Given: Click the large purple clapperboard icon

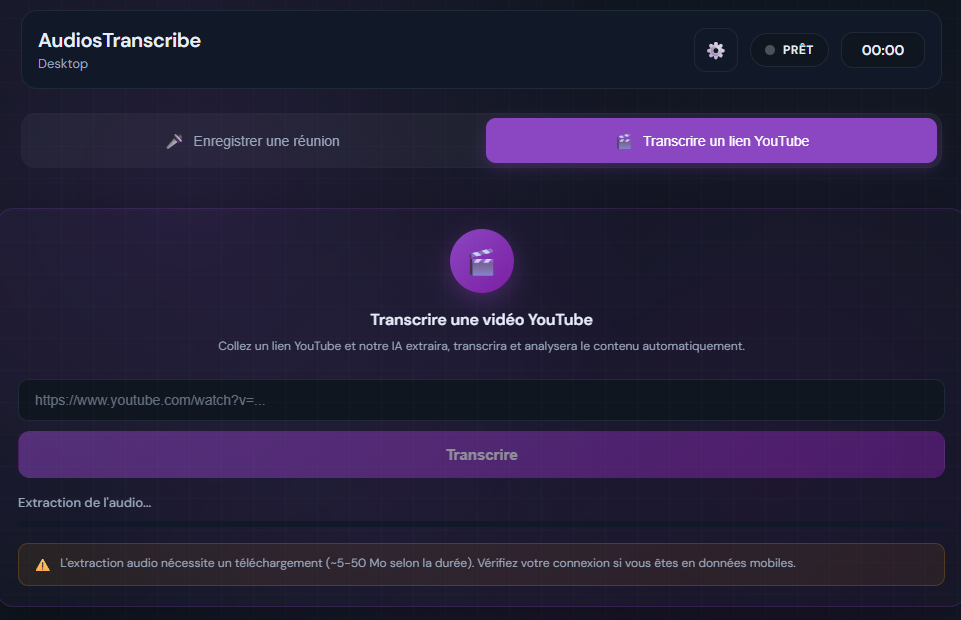Looking at the screenshot, I should pos(481,260).
